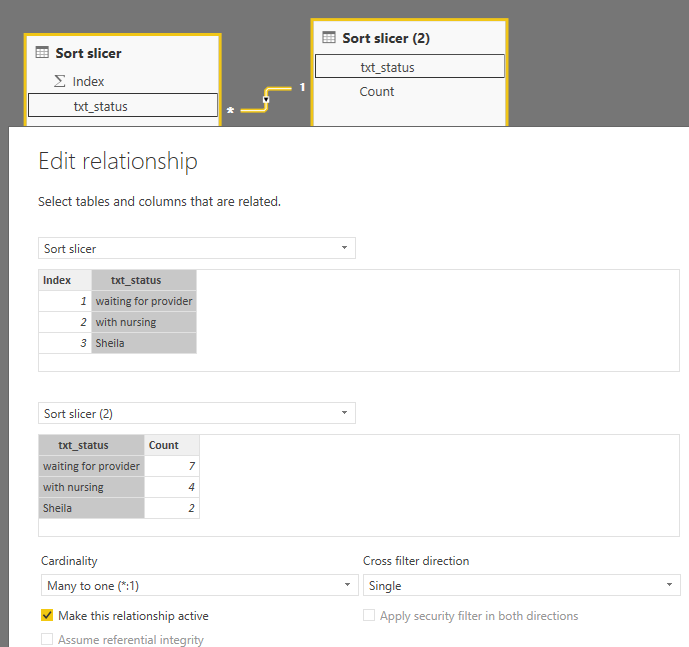Click the relationship line direction arrow
Screen dimensions: 689x647
(266, 100)
